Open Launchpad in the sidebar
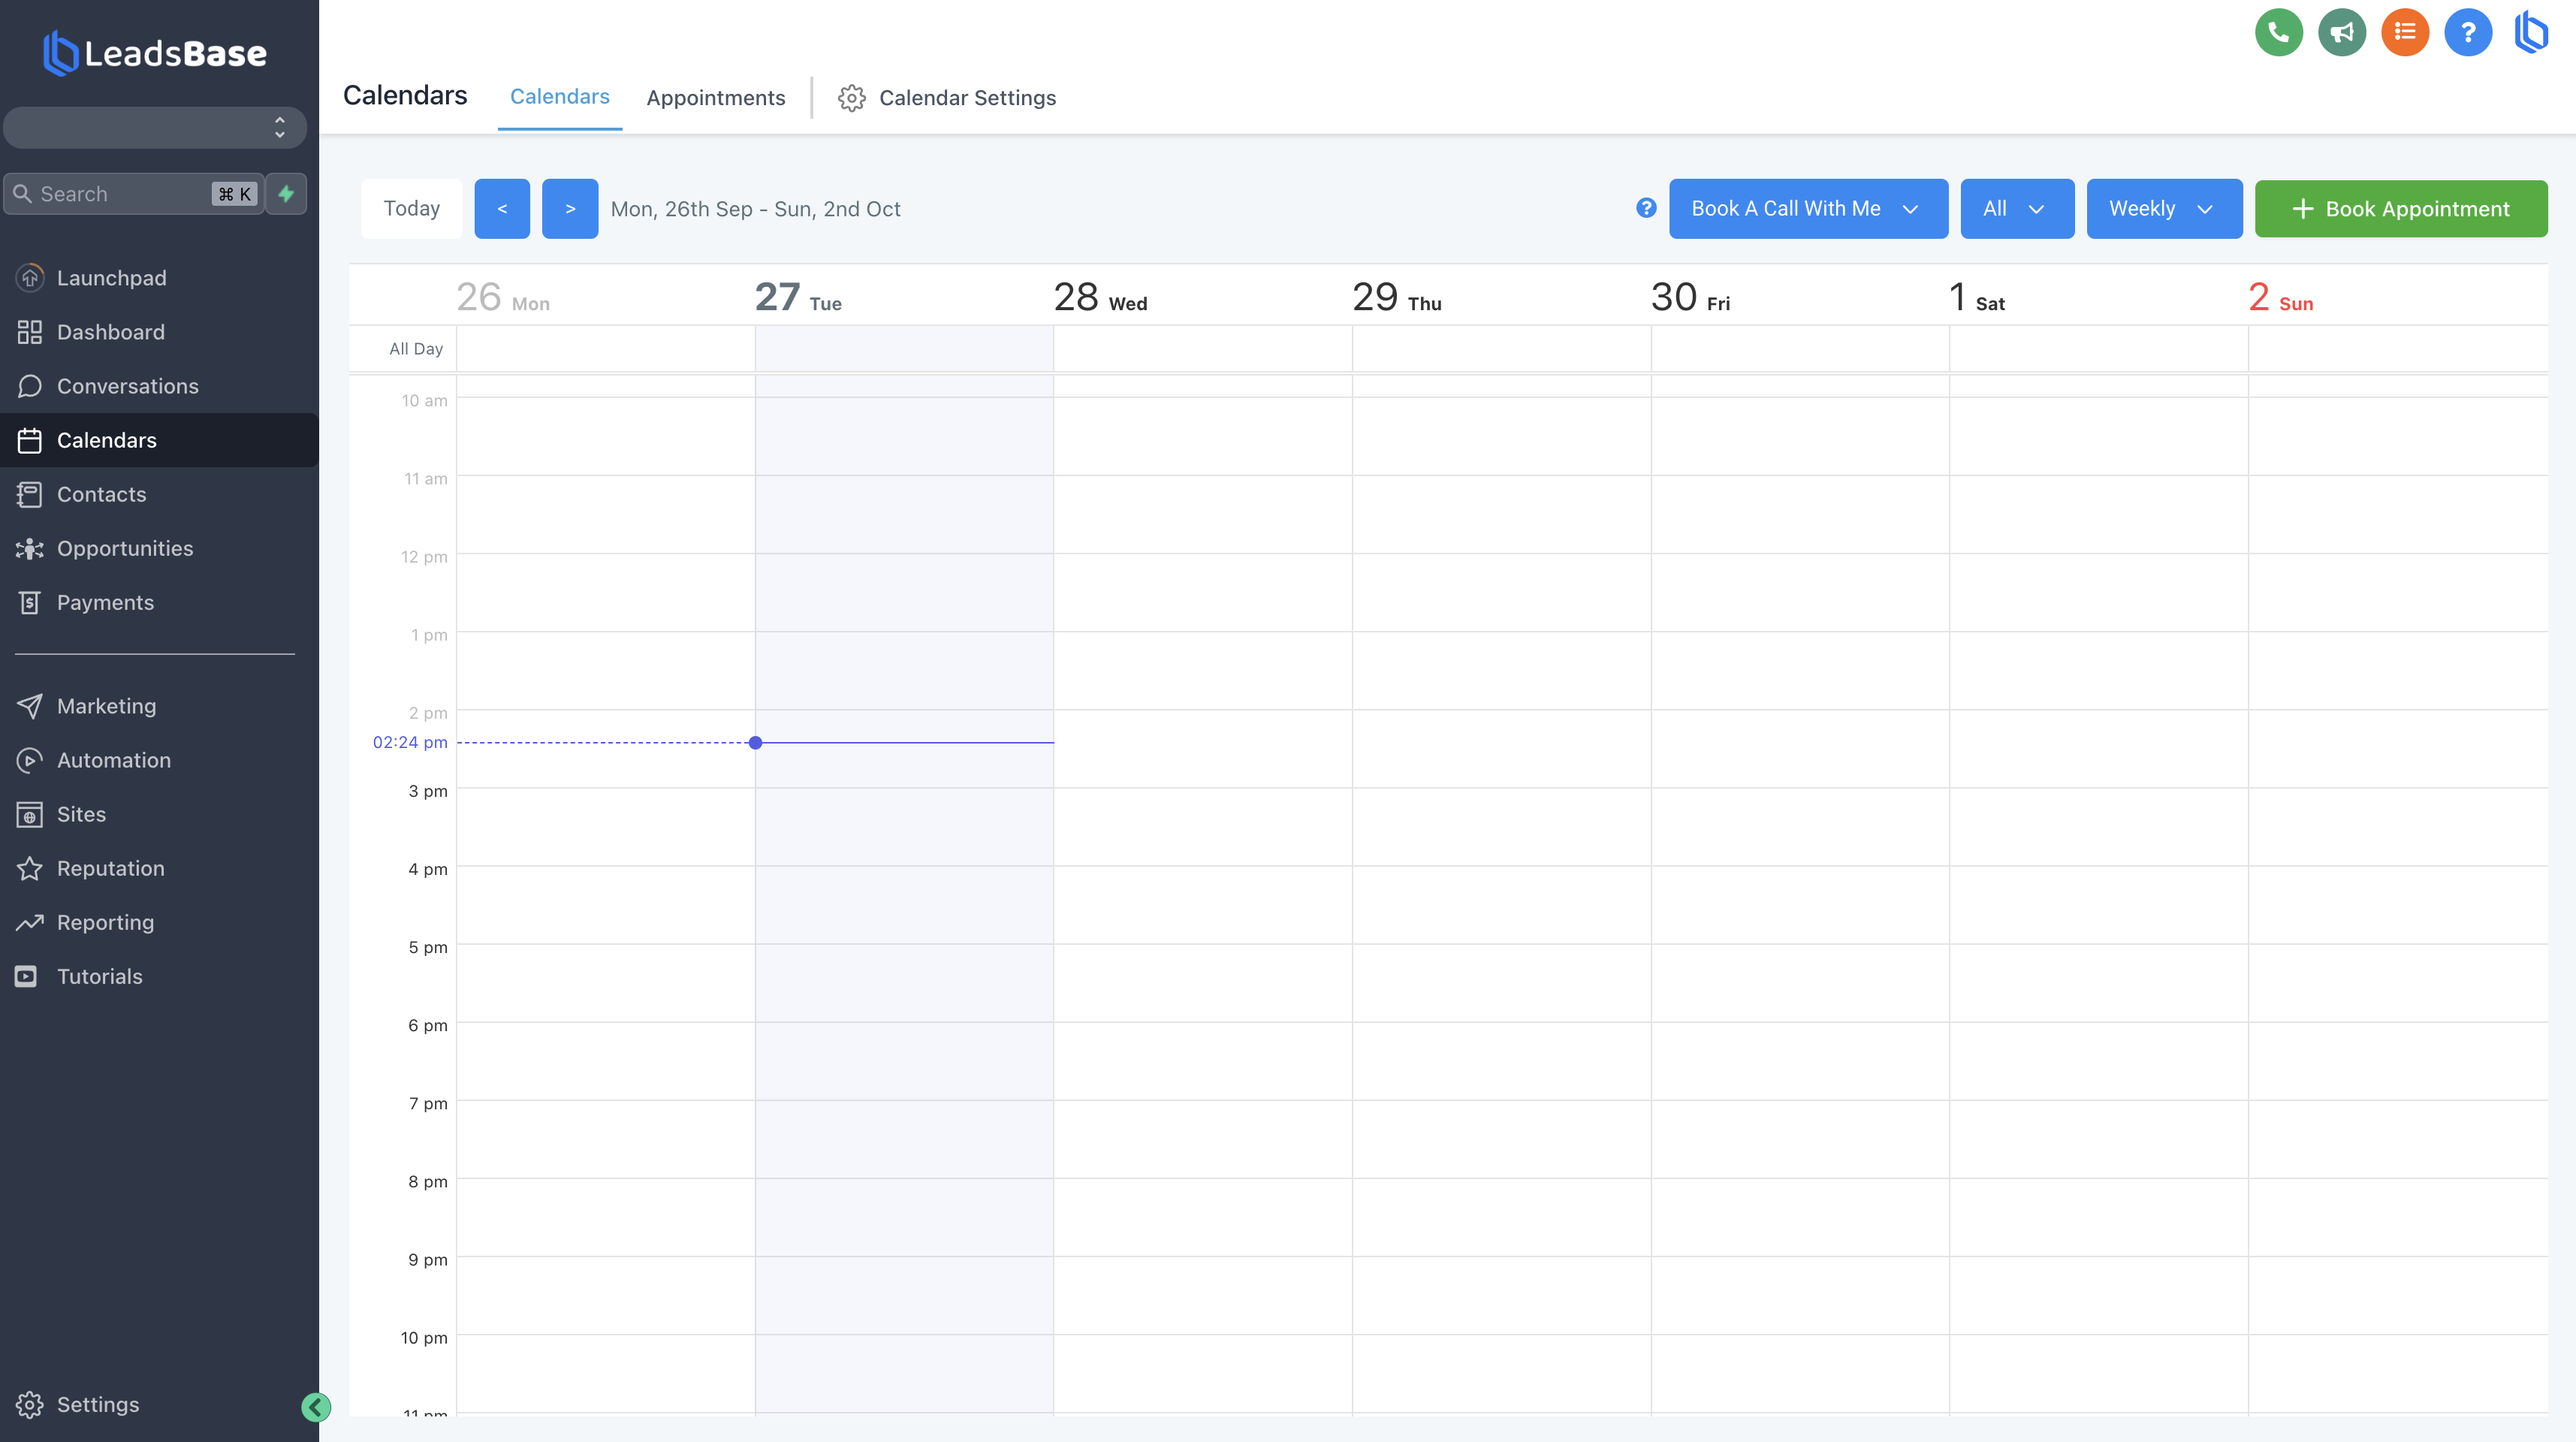Viewport: 2576px width, 1442px height. click(x=111, y=278)
